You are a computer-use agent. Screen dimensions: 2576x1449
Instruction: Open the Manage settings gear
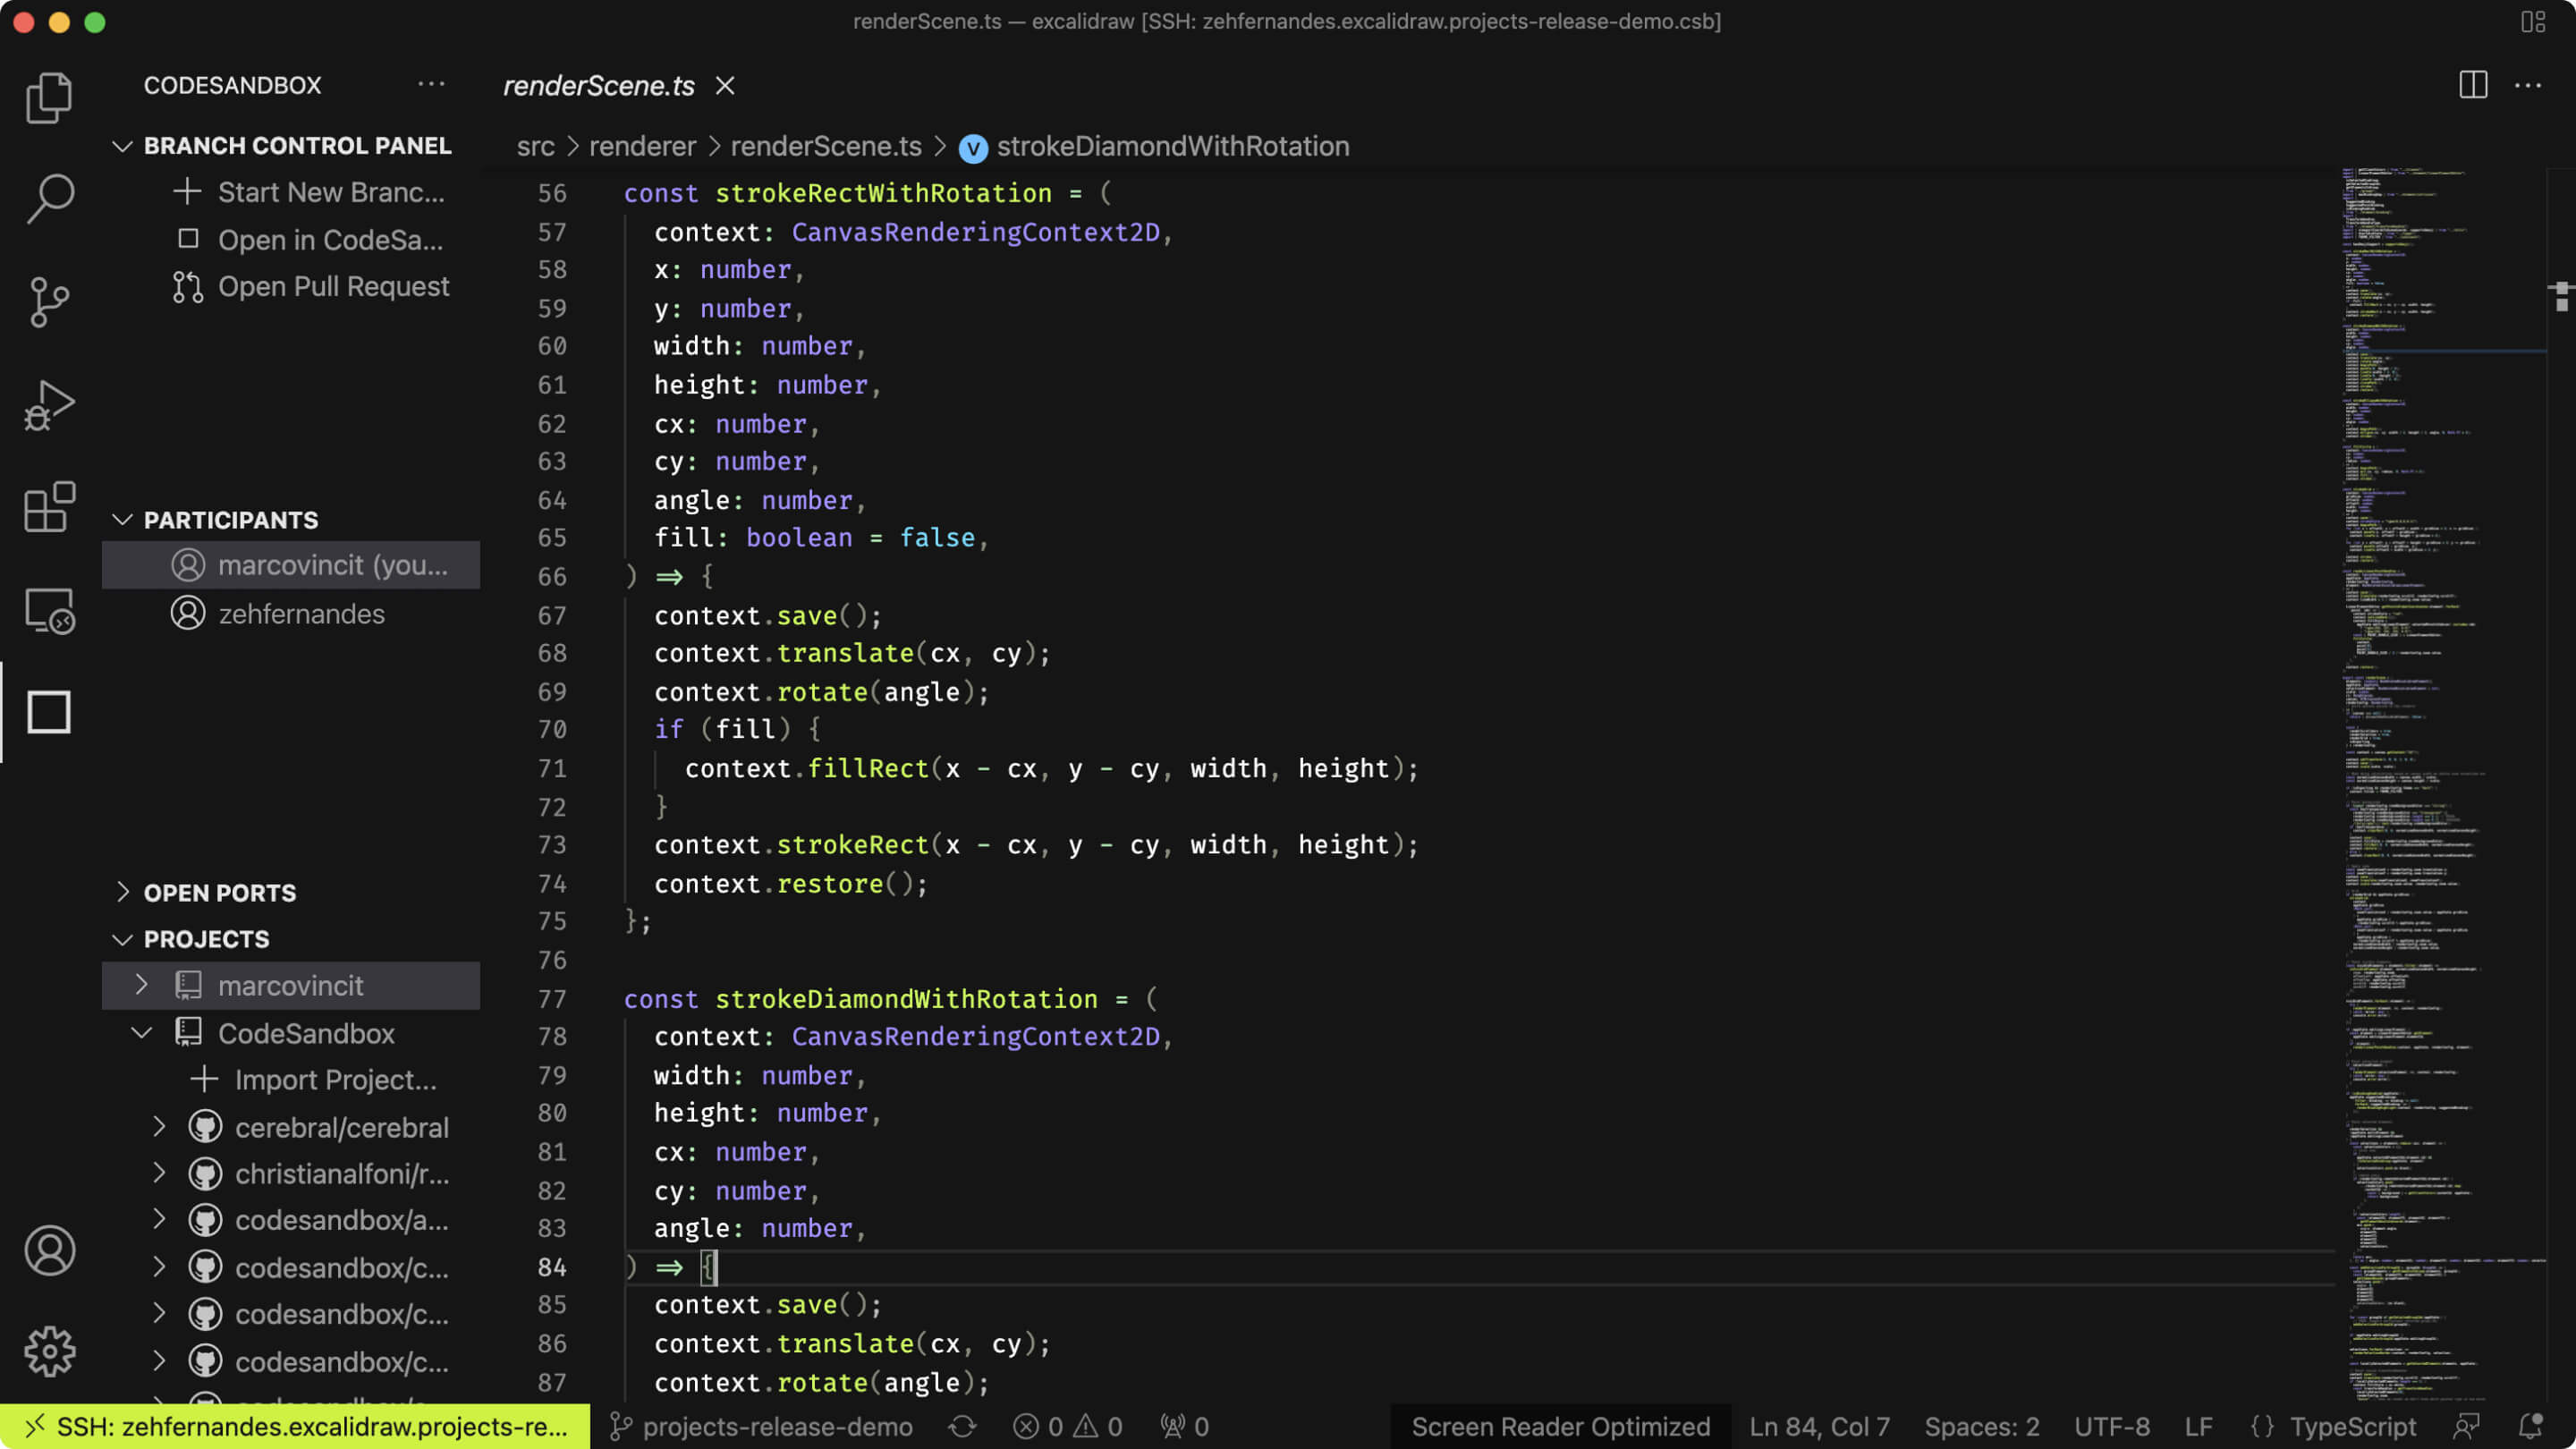coord(49,1350)
